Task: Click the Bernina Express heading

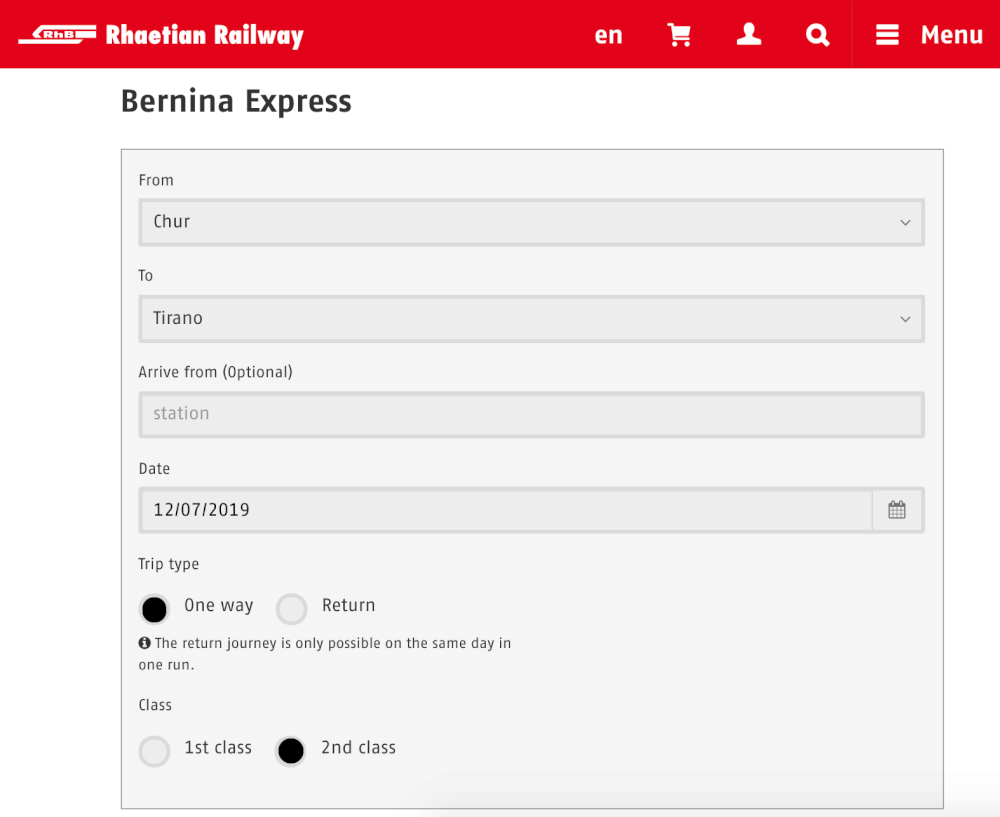Action: coord(236,101)
